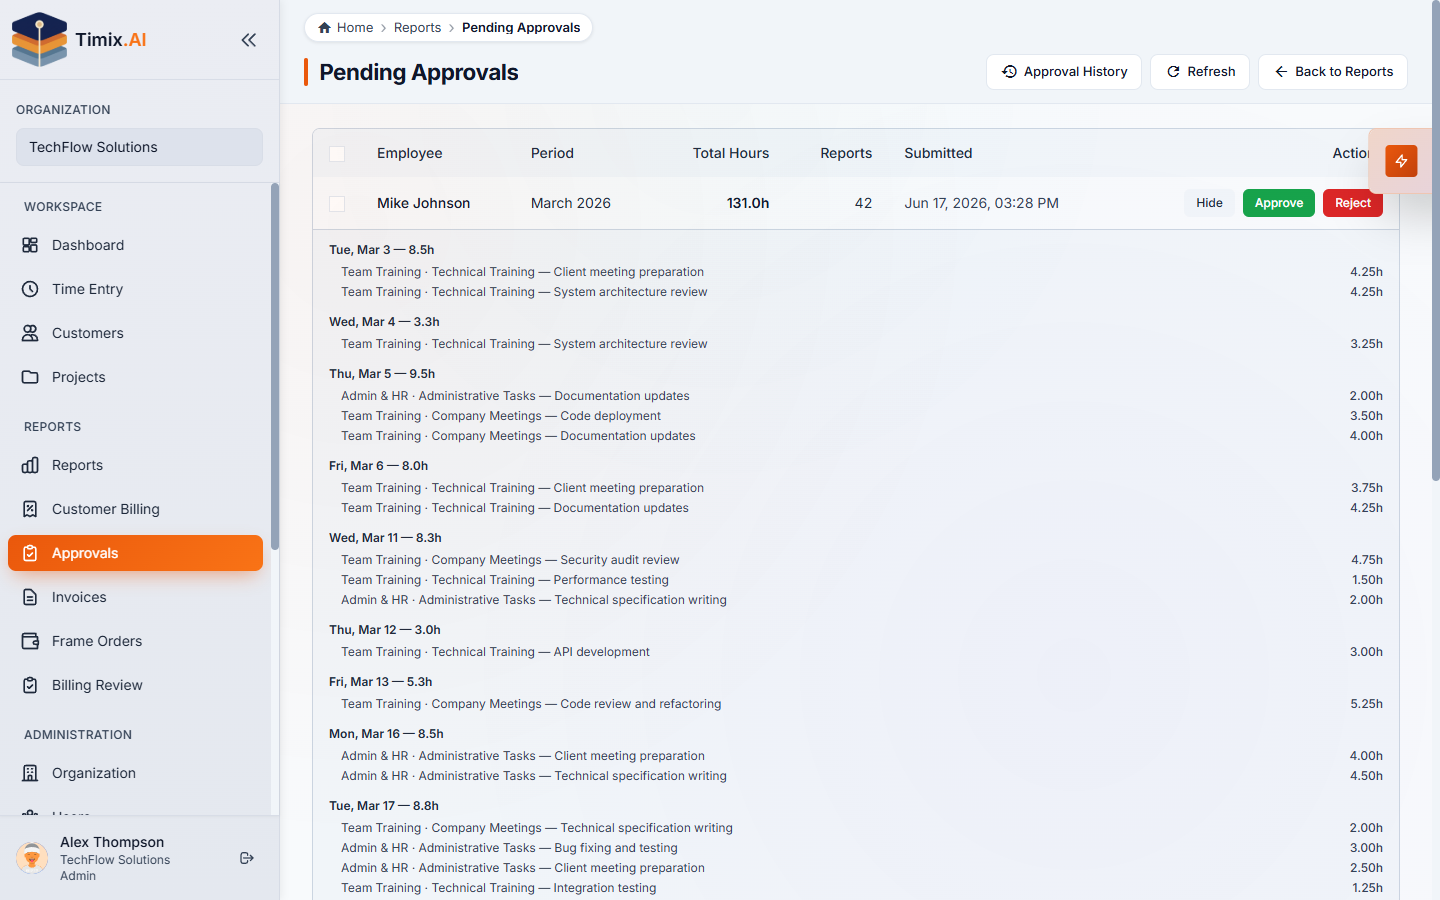Click the Alex Thompson avatar
This screenshot has width=1440, height=900.
32,858
